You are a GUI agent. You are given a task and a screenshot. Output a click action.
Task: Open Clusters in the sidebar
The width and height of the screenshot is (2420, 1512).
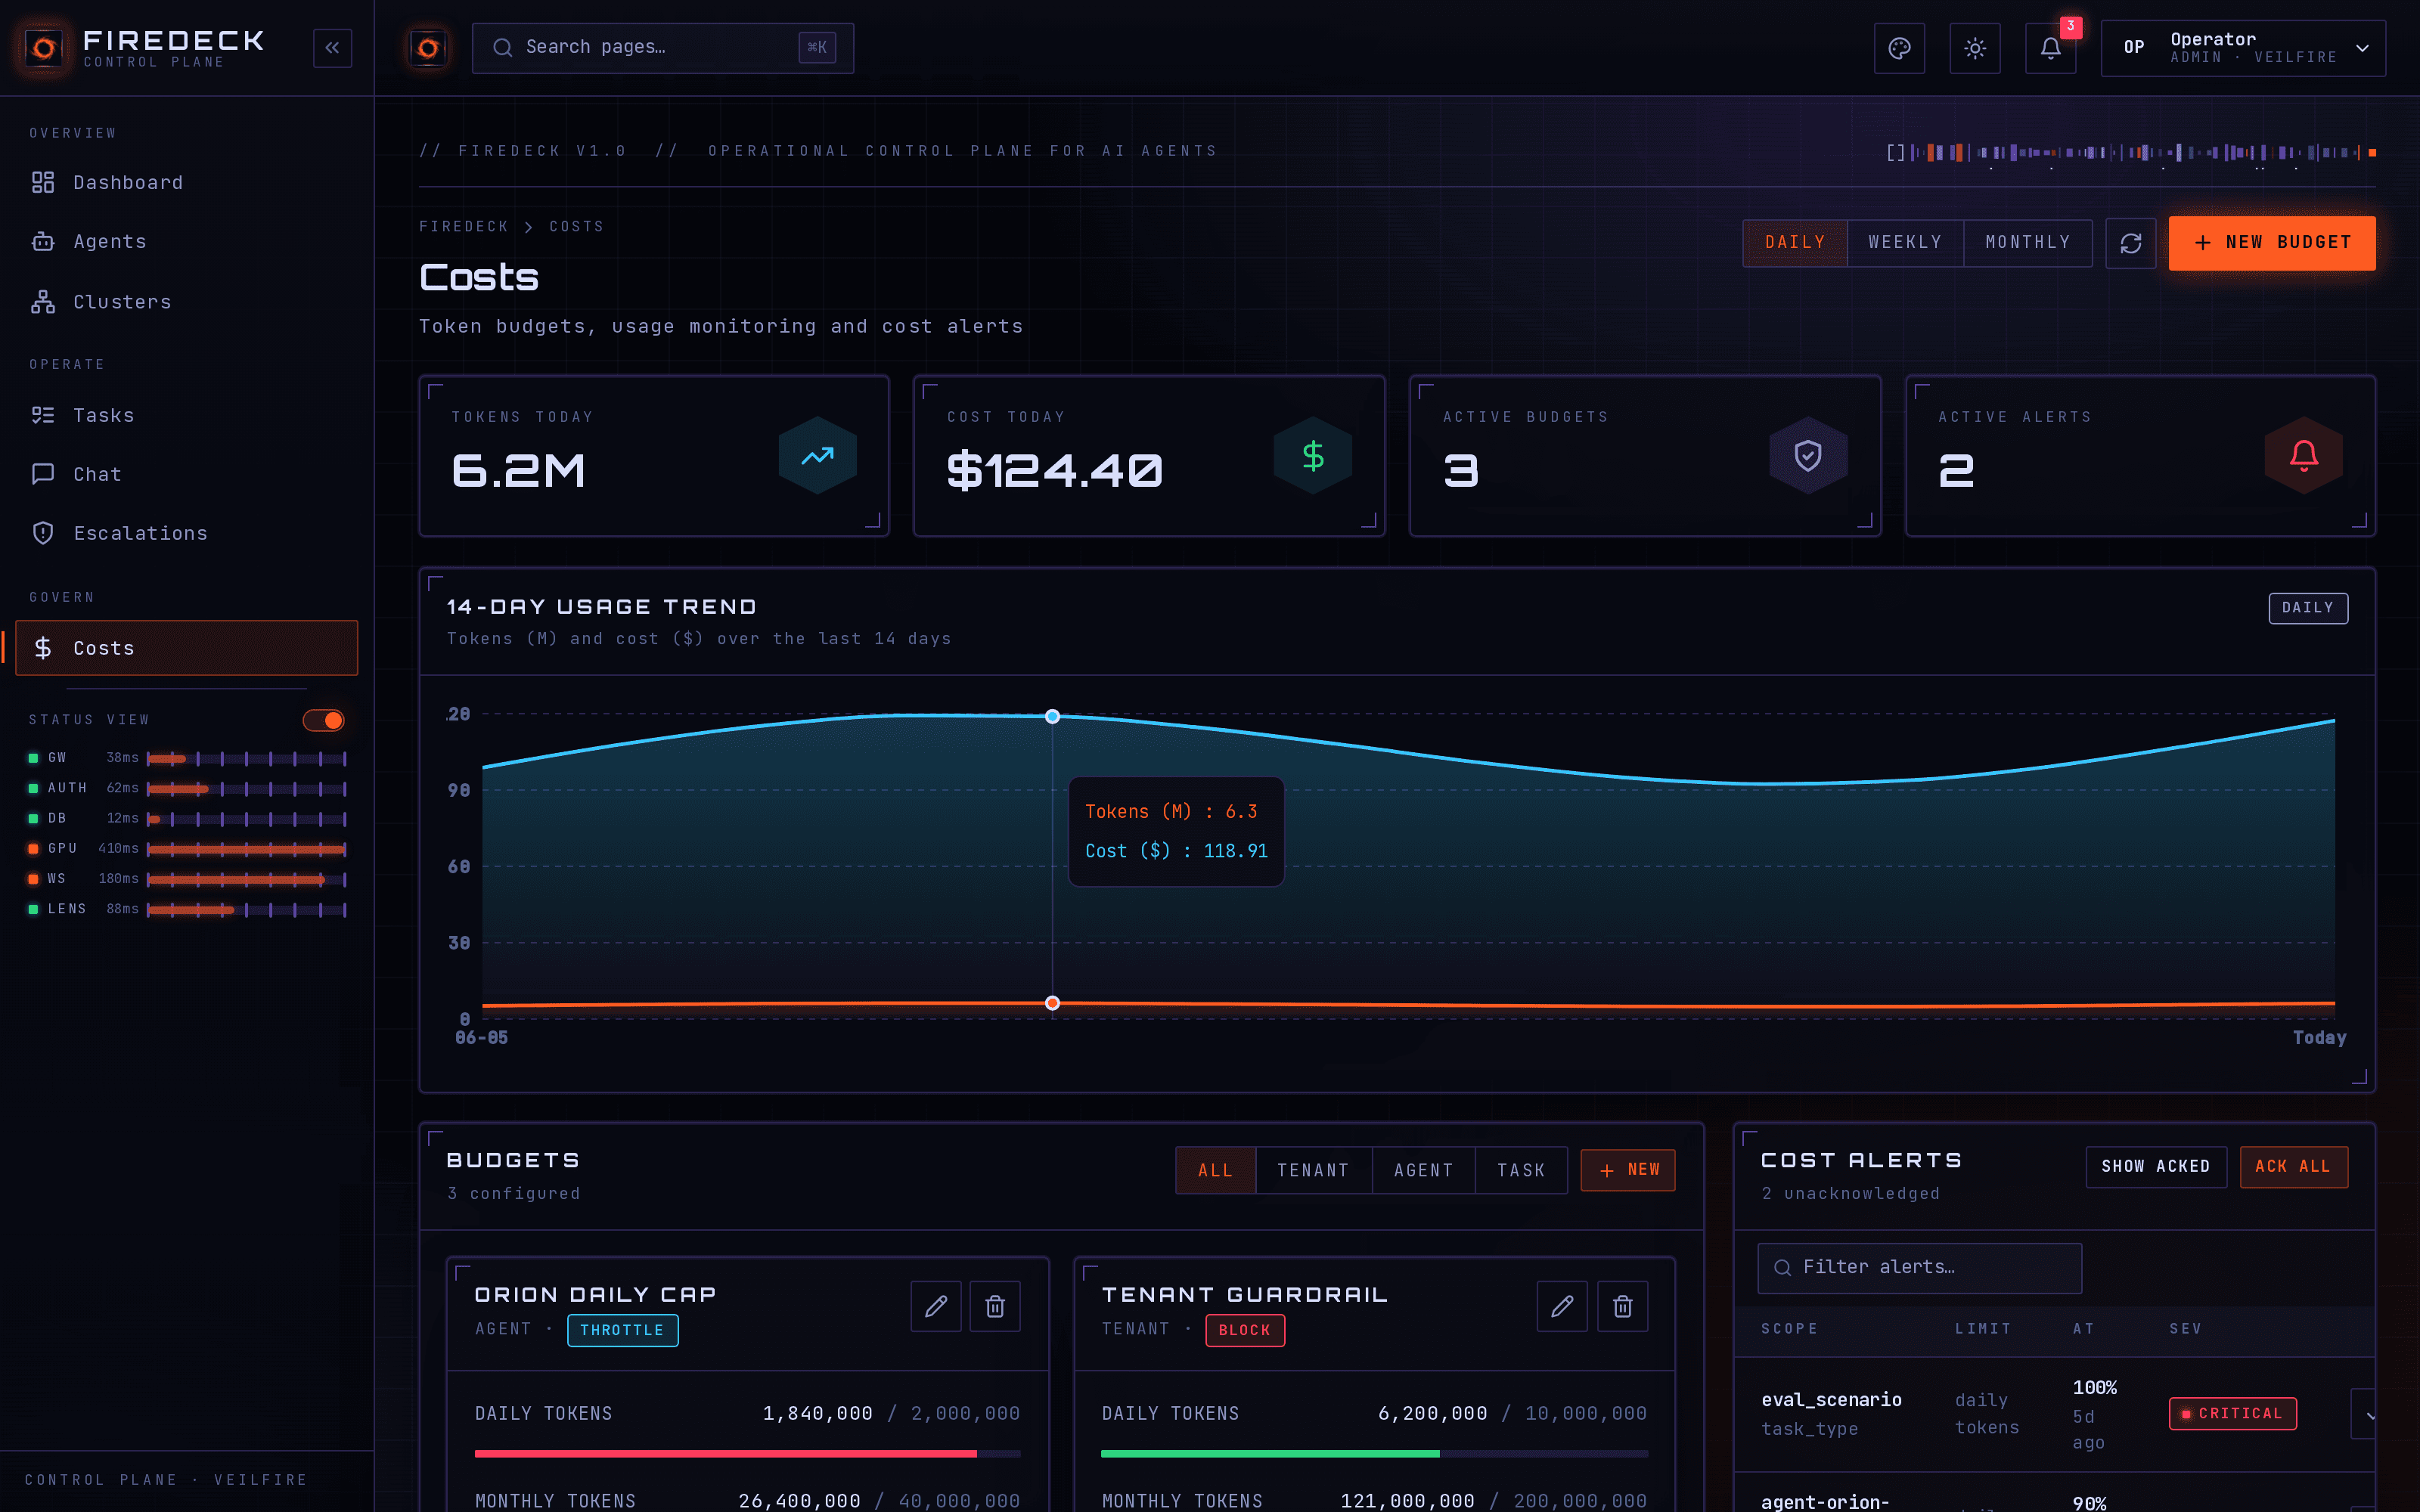pyautogui.click(x=187, y=301)
